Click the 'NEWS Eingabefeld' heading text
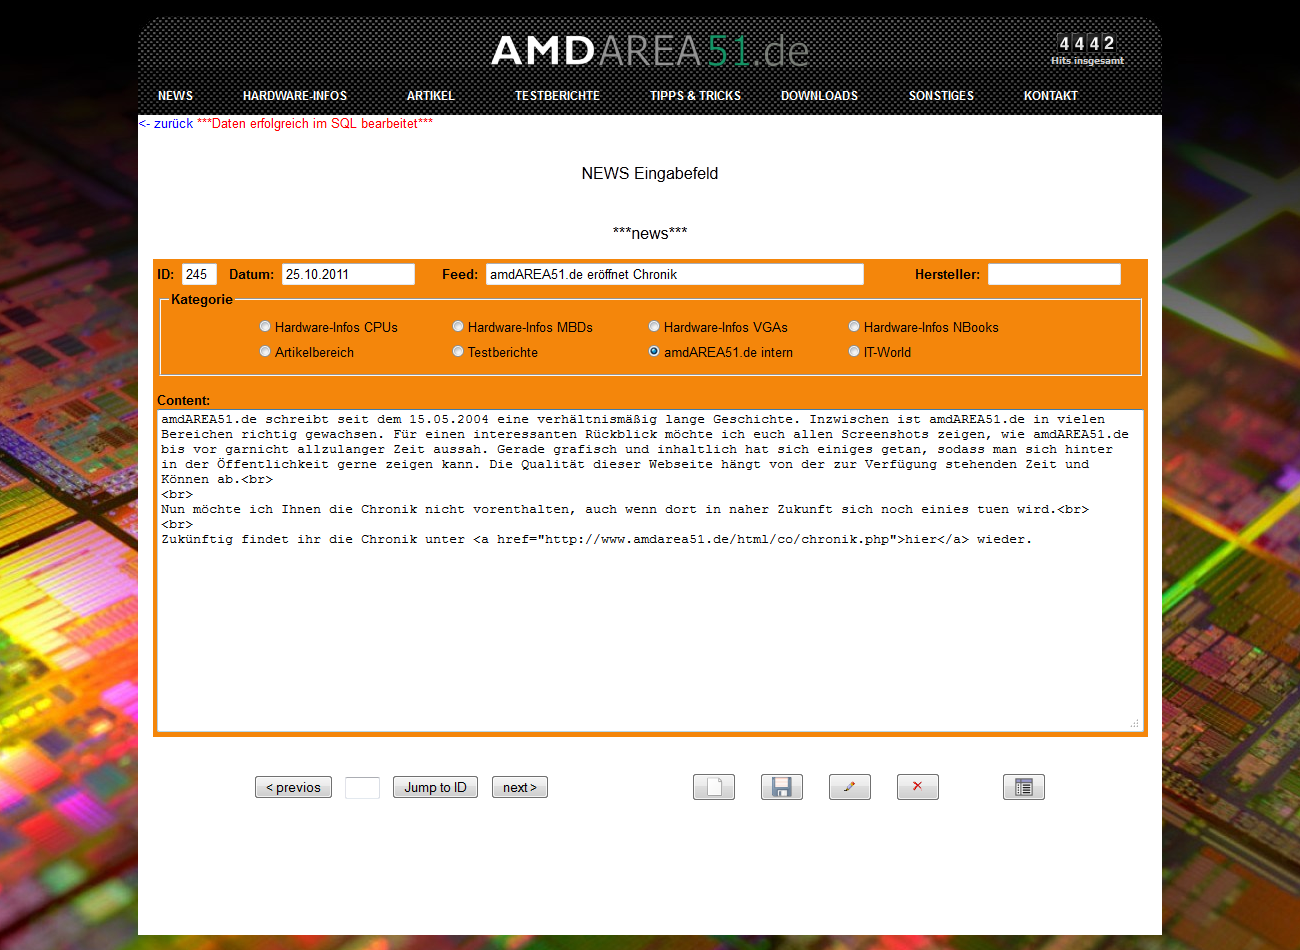The width and height of the screenshot is (1300, 950). (650, 173)
